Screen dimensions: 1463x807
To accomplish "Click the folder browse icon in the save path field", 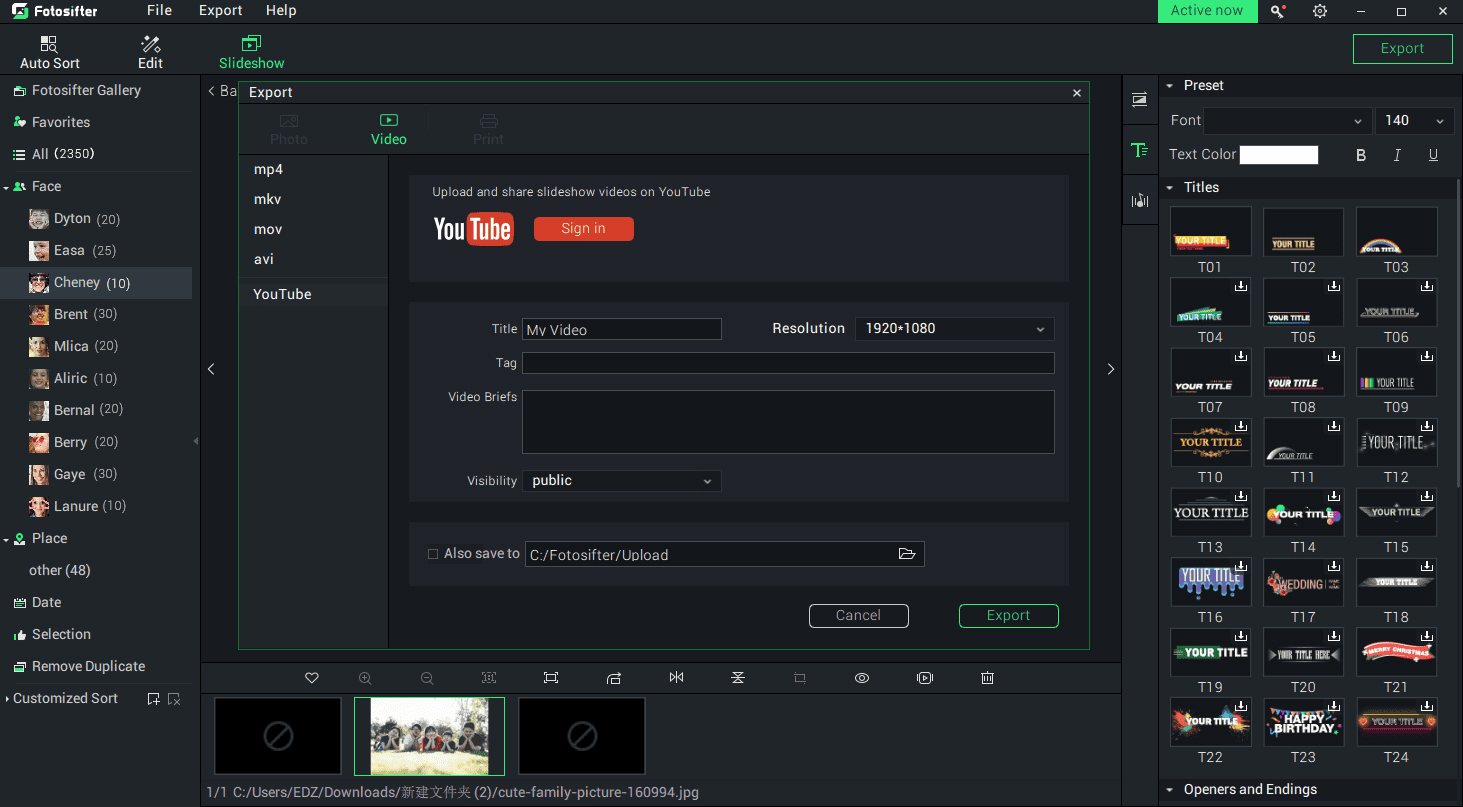I will tap(907, 554).
